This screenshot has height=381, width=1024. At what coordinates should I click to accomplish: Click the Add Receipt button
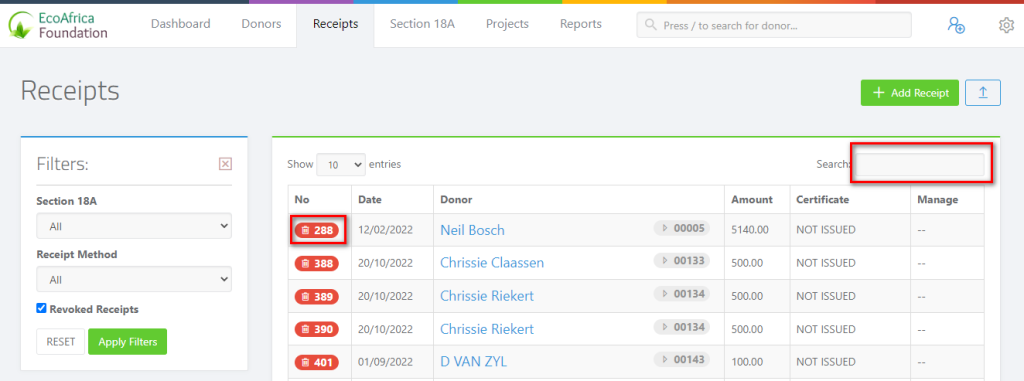pos(910,93)
